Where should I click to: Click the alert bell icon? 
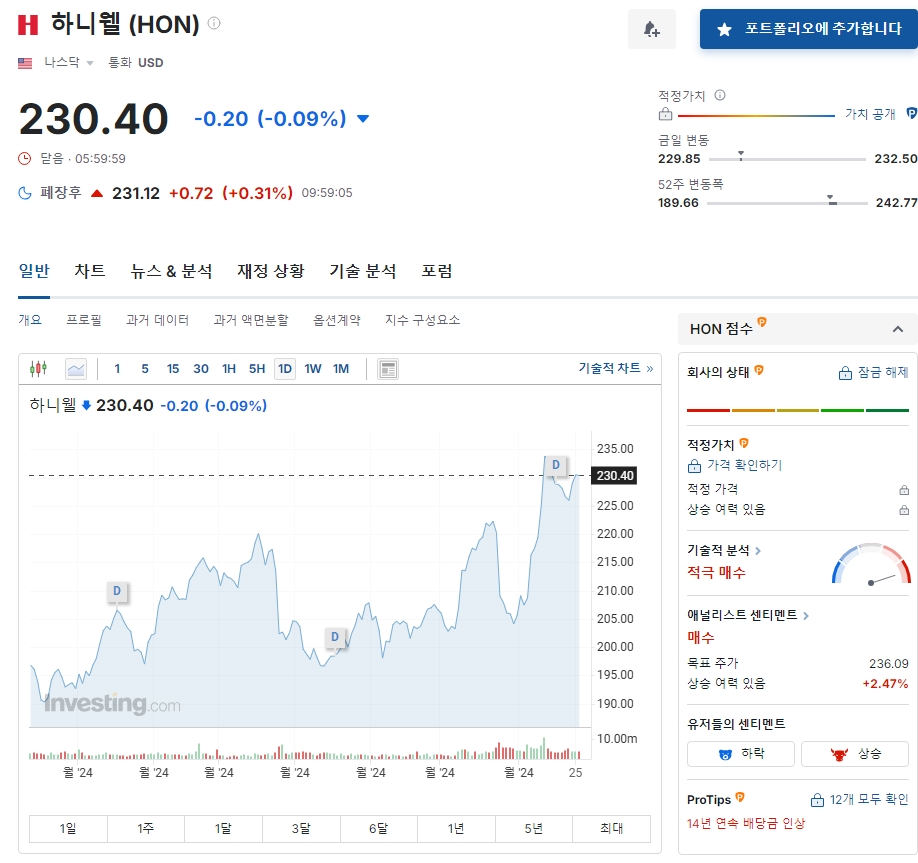click(x=652, y=29)
